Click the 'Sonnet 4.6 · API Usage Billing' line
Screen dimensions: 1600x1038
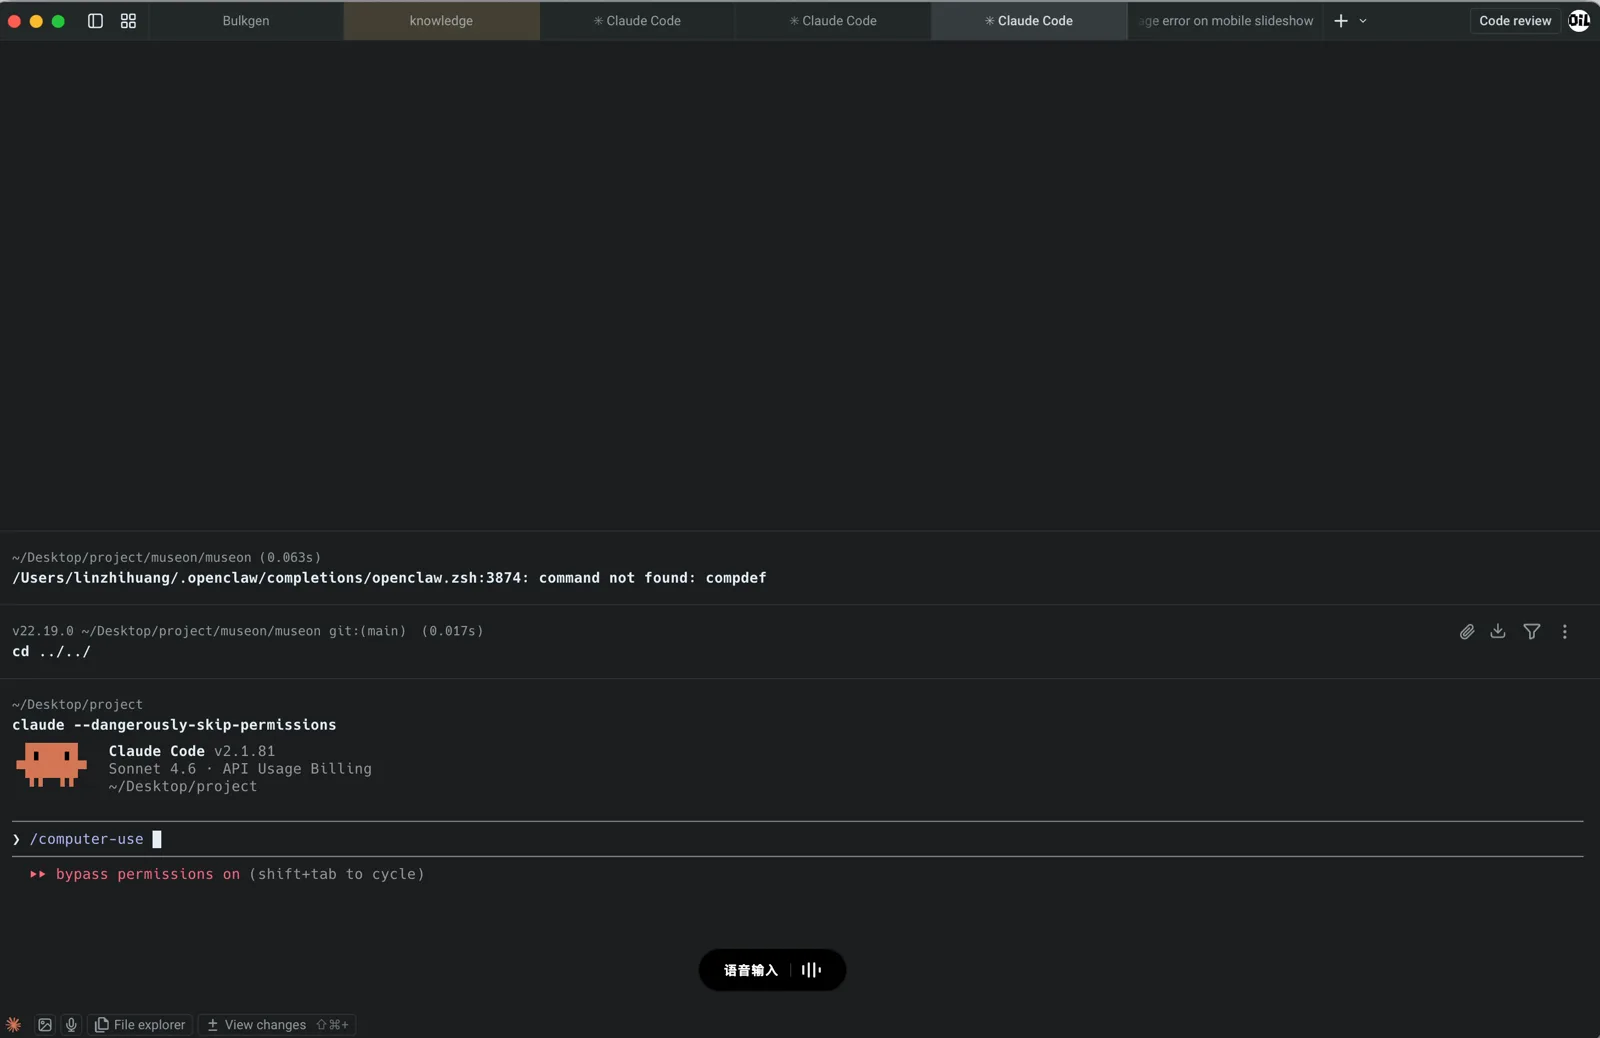[240, 769]
